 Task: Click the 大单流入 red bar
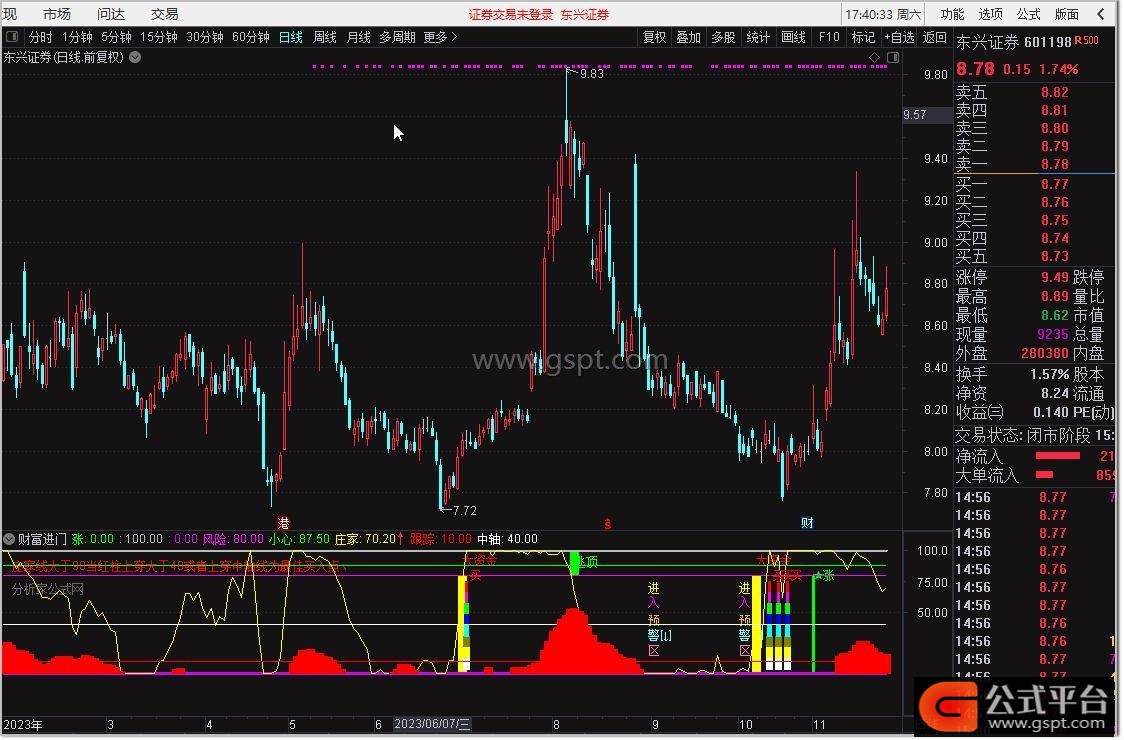pos(1044,475)
